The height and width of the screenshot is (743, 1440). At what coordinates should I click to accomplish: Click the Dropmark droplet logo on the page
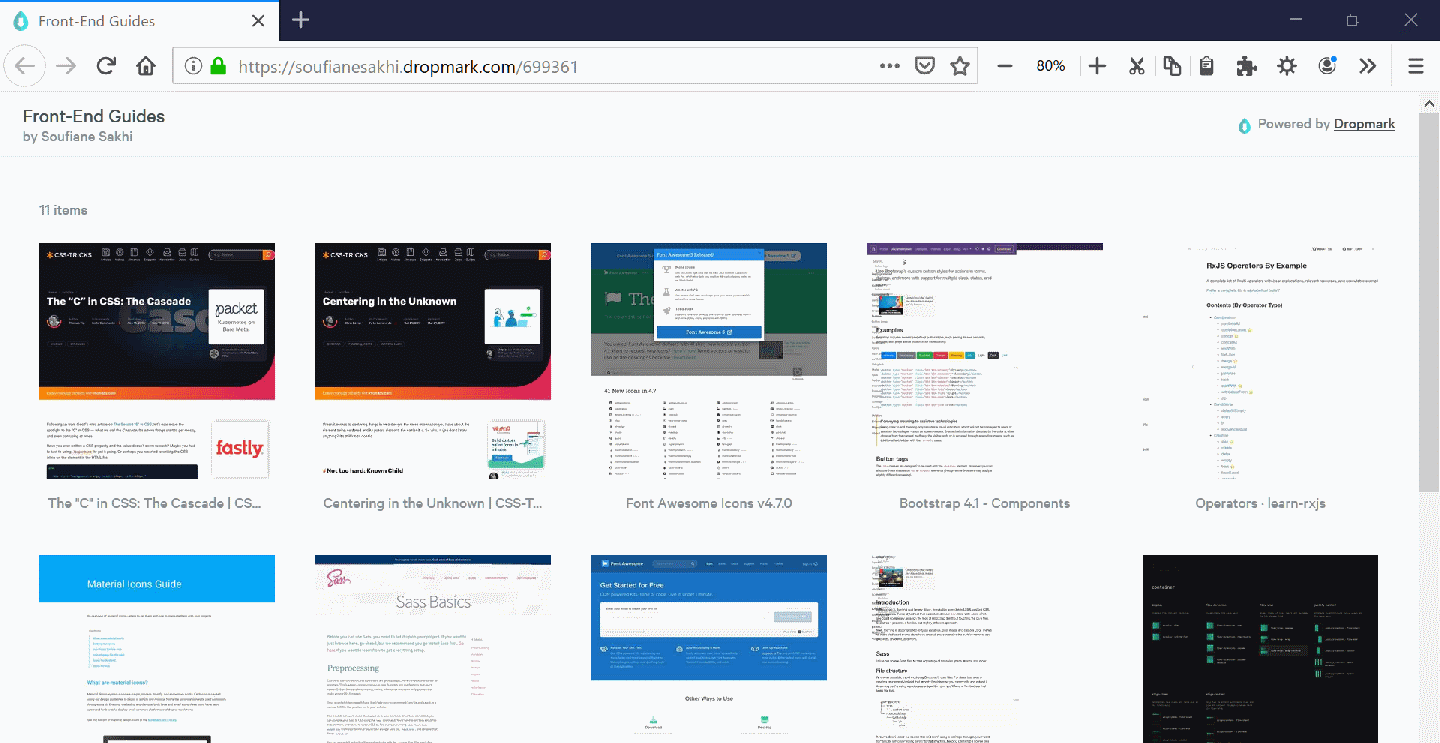[x=1244, y=126]
